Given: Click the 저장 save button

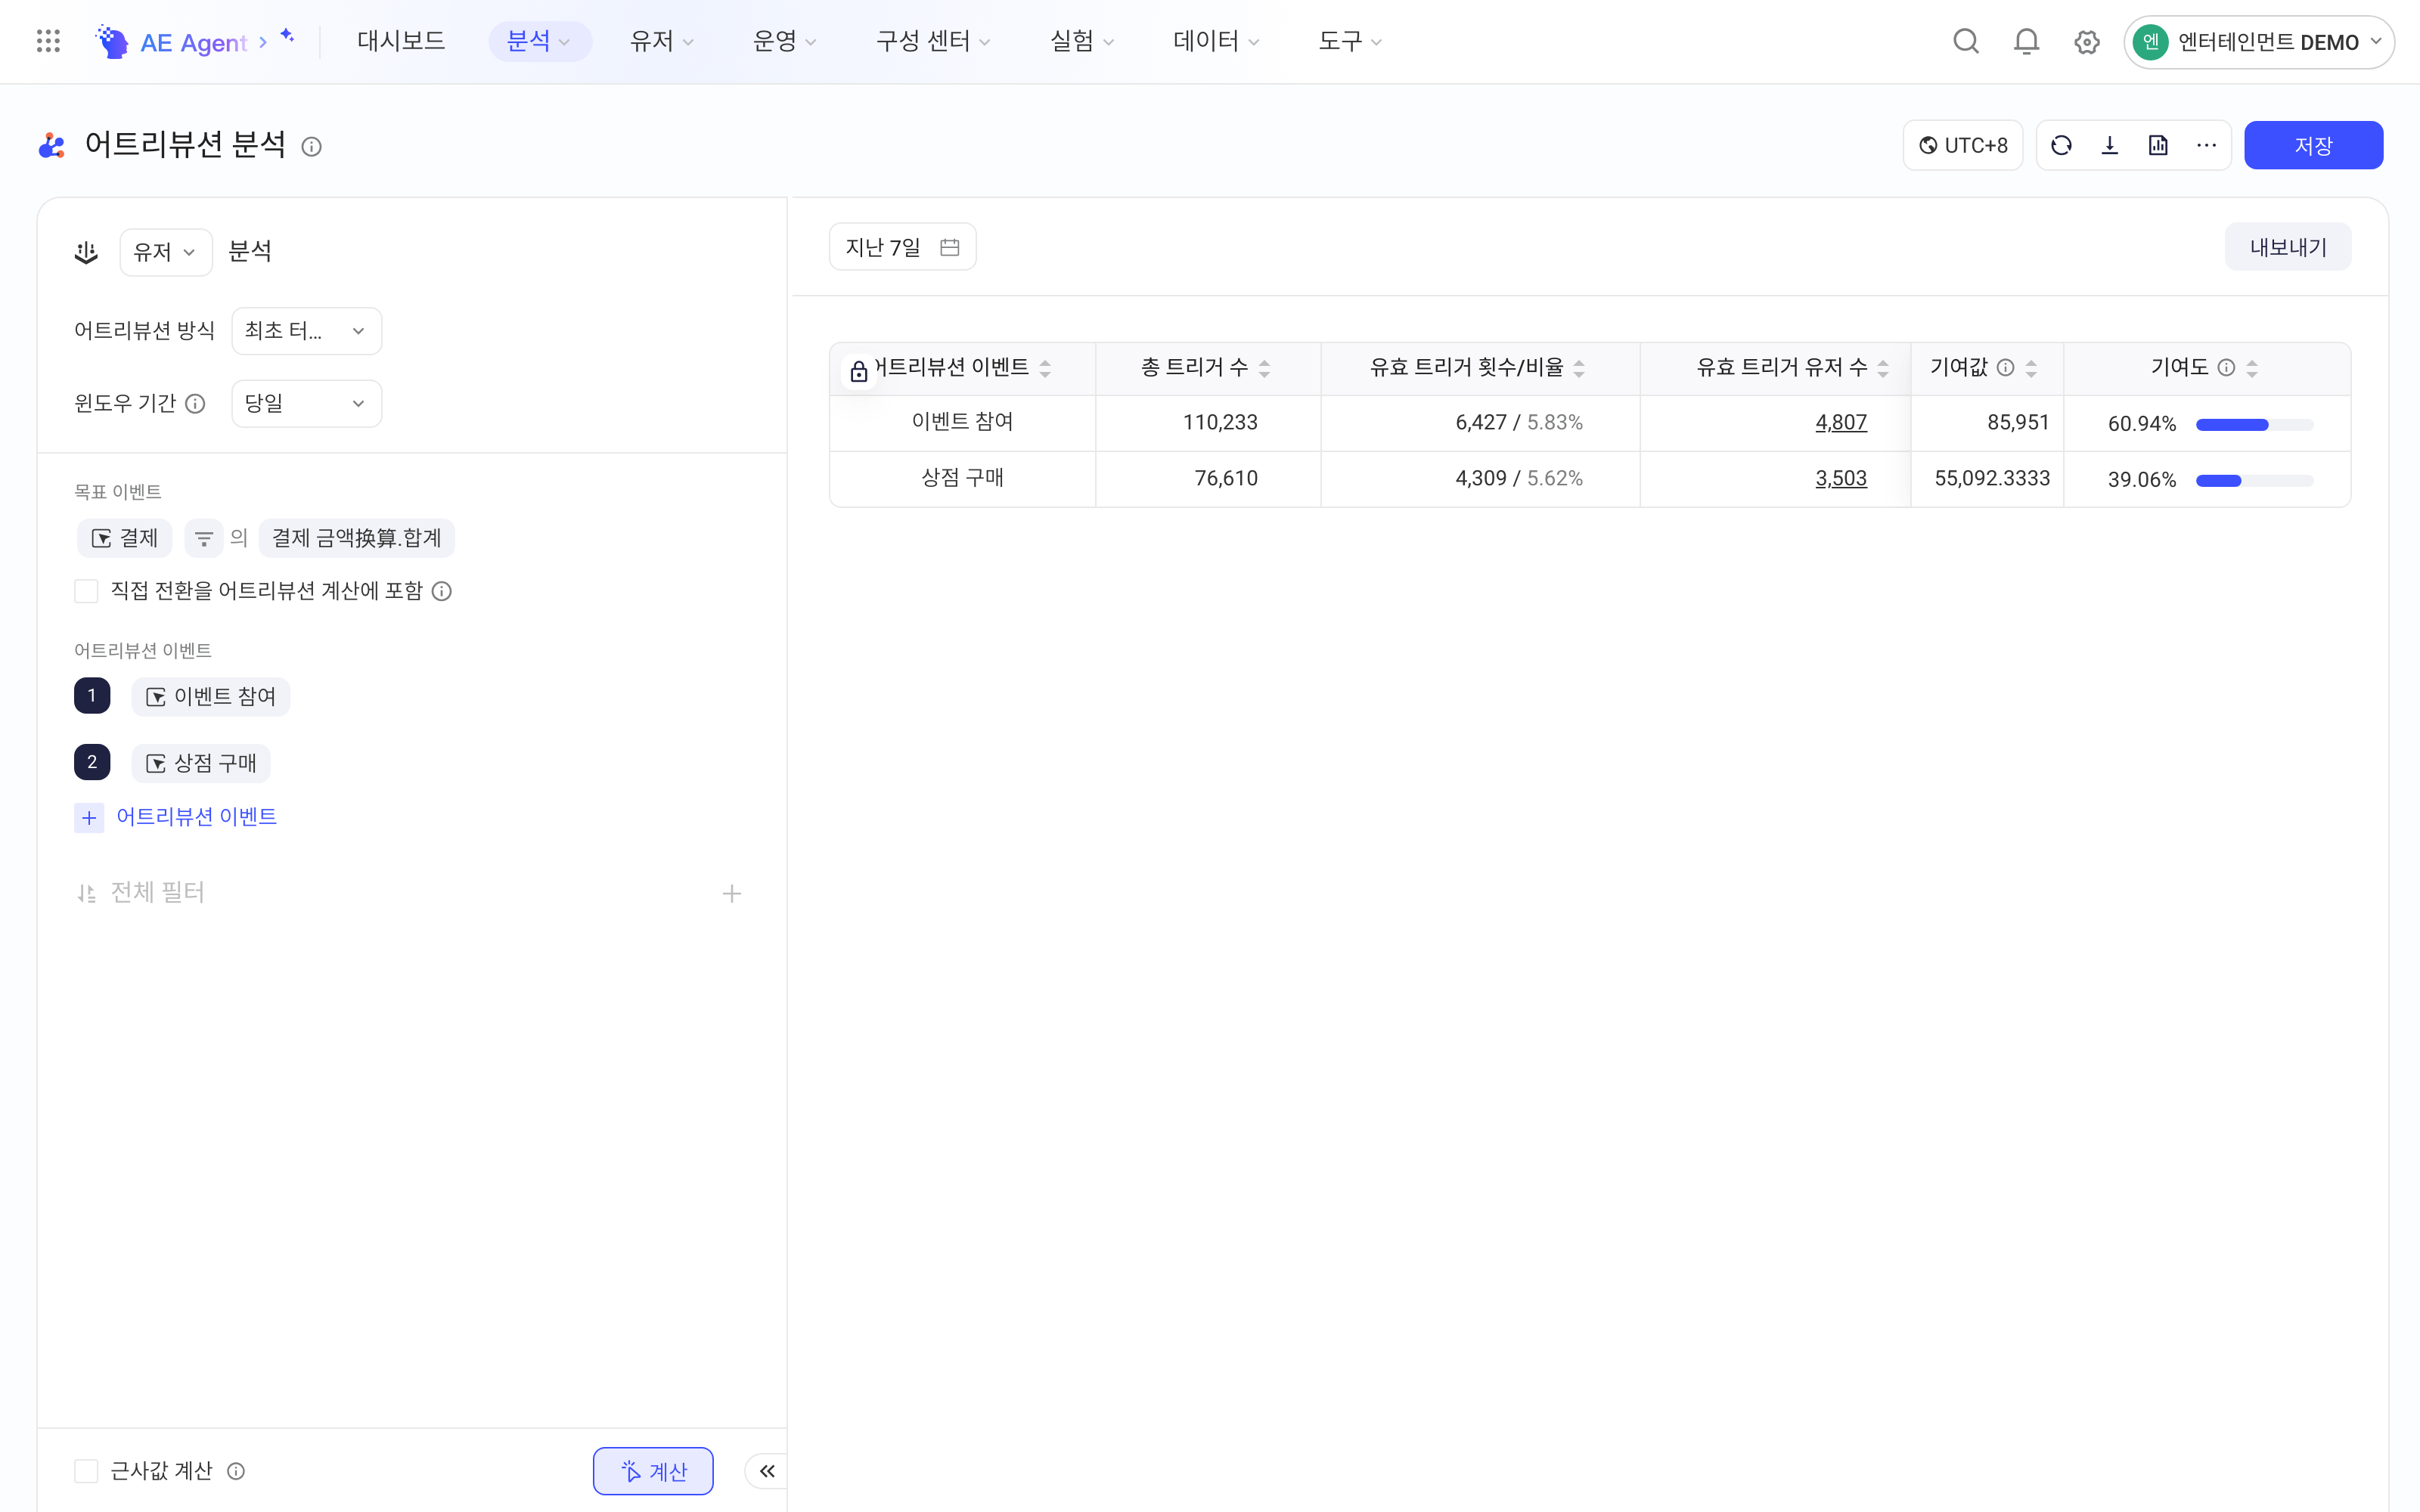Looking at the screenshot, I should tap(2313, 146).
